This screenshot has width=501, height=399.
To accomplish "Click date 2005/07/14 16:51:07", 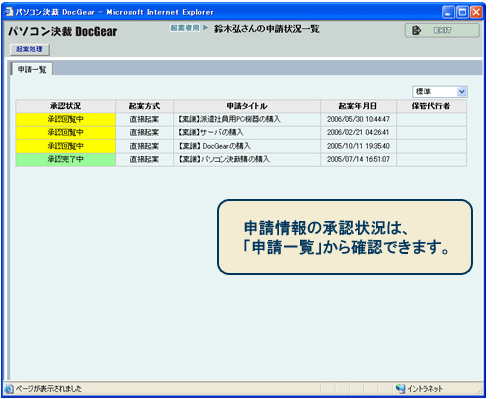I will coord(358,159).
